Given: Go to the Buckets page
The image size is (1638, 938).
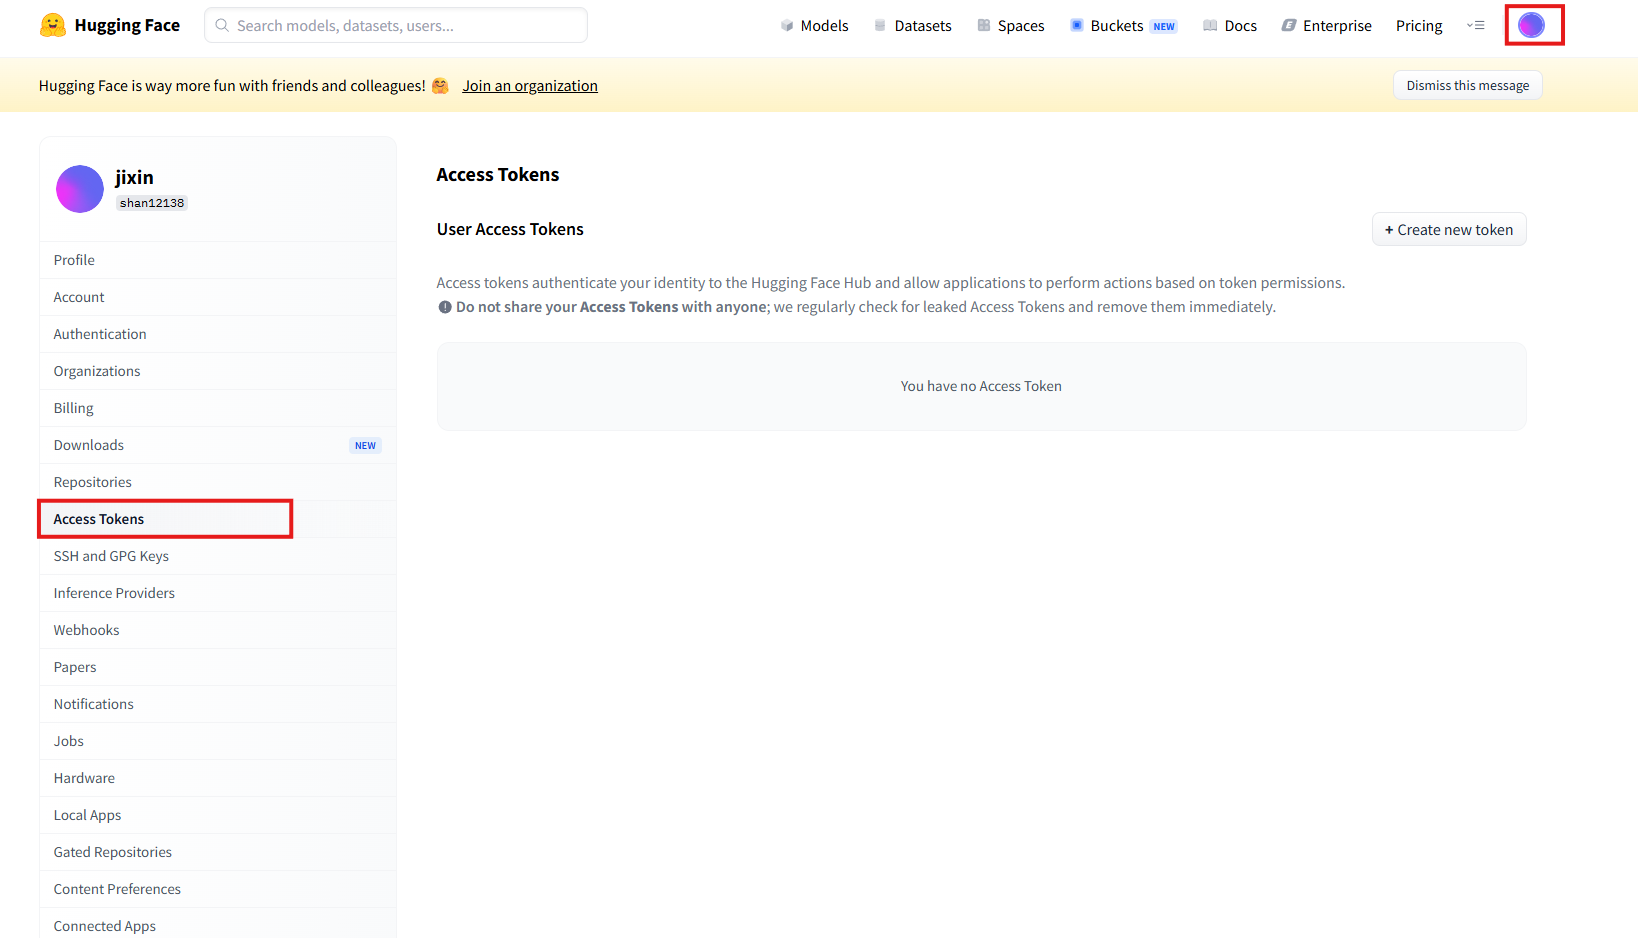Looking at the screenshot, I should tap(1117, 26).
